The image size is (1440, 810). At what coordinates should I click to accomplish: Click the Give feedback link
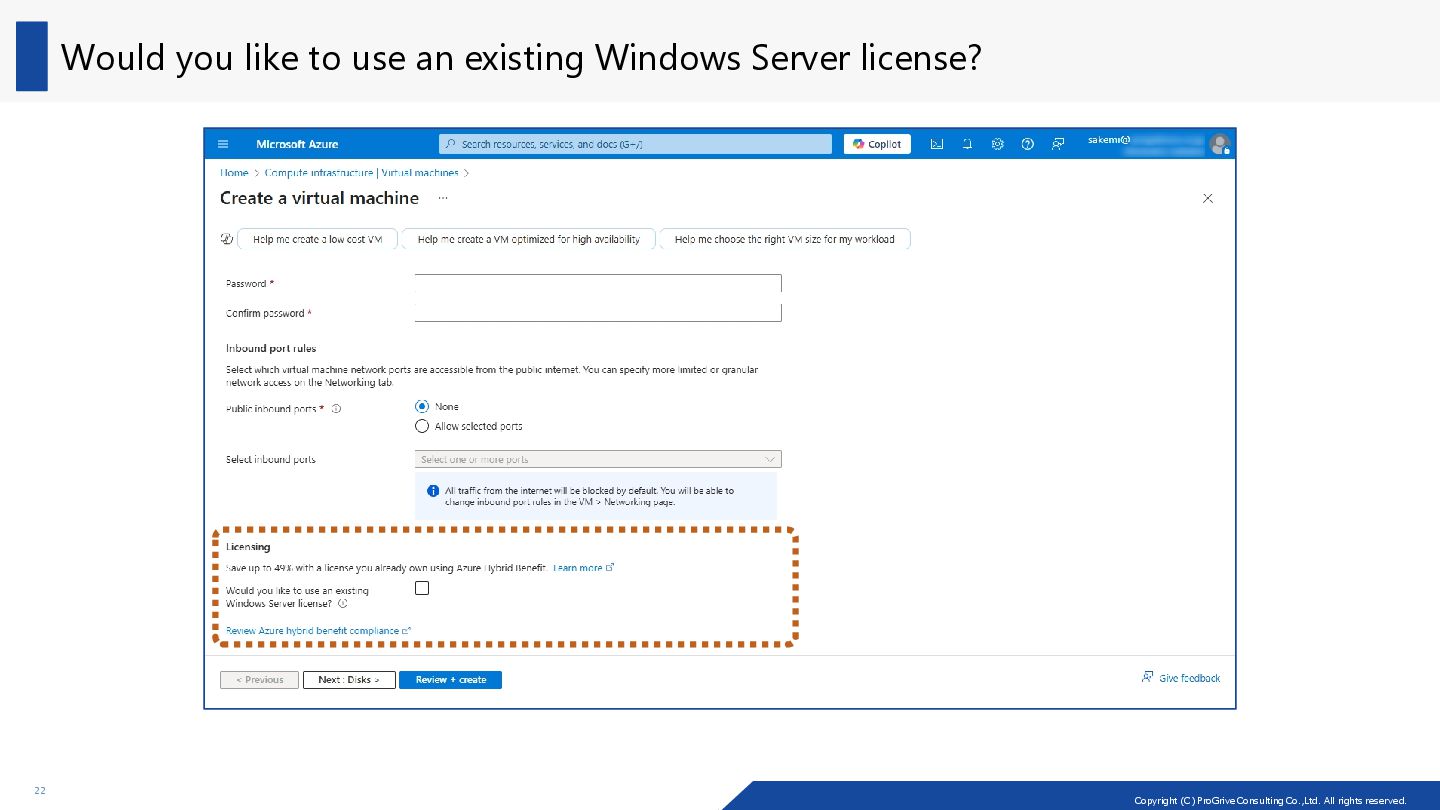click(x=1181, y=678)
